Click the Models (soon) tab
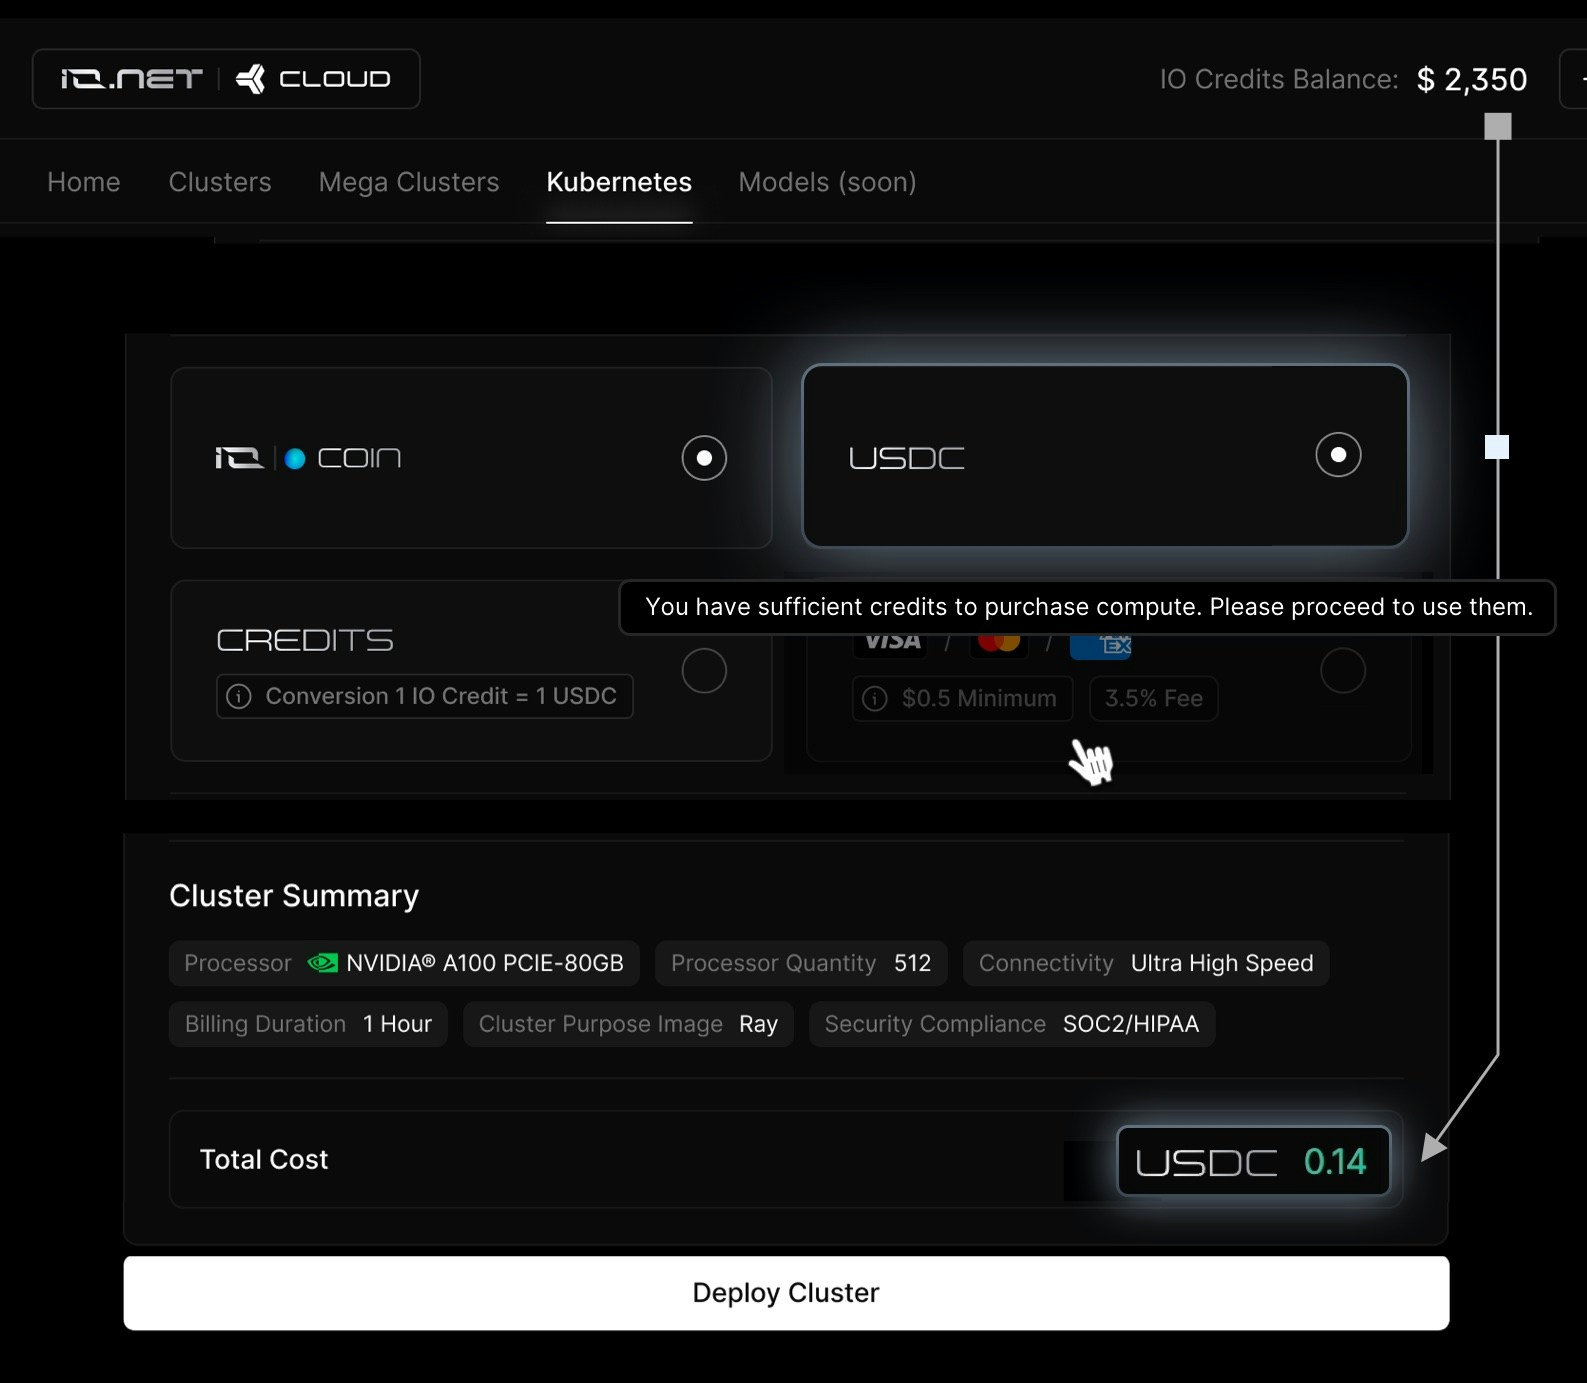Image resolution: width=1587 pixels, height=1383 pixels. coord(827,182)
